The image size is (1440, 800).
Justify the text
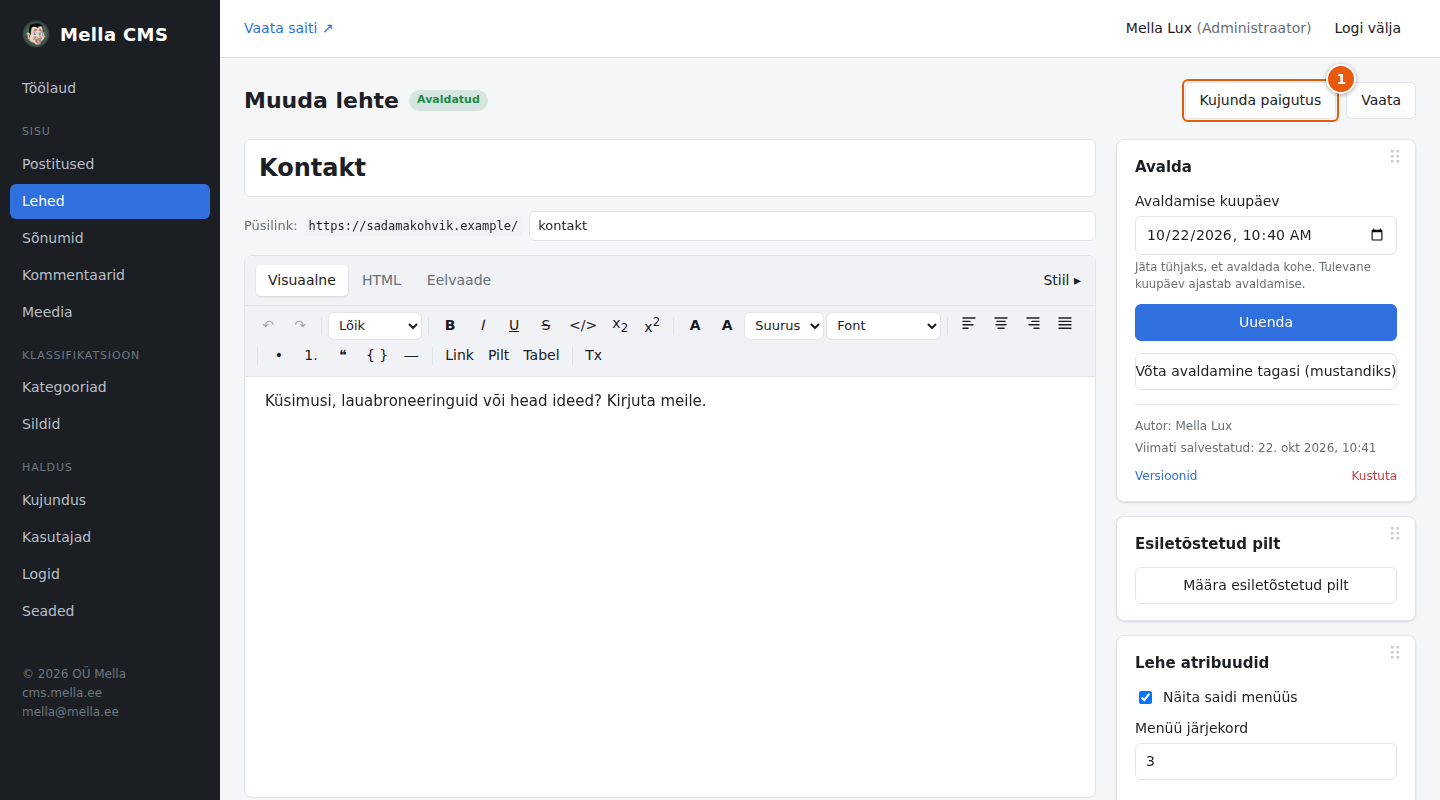pos(1065,323)
